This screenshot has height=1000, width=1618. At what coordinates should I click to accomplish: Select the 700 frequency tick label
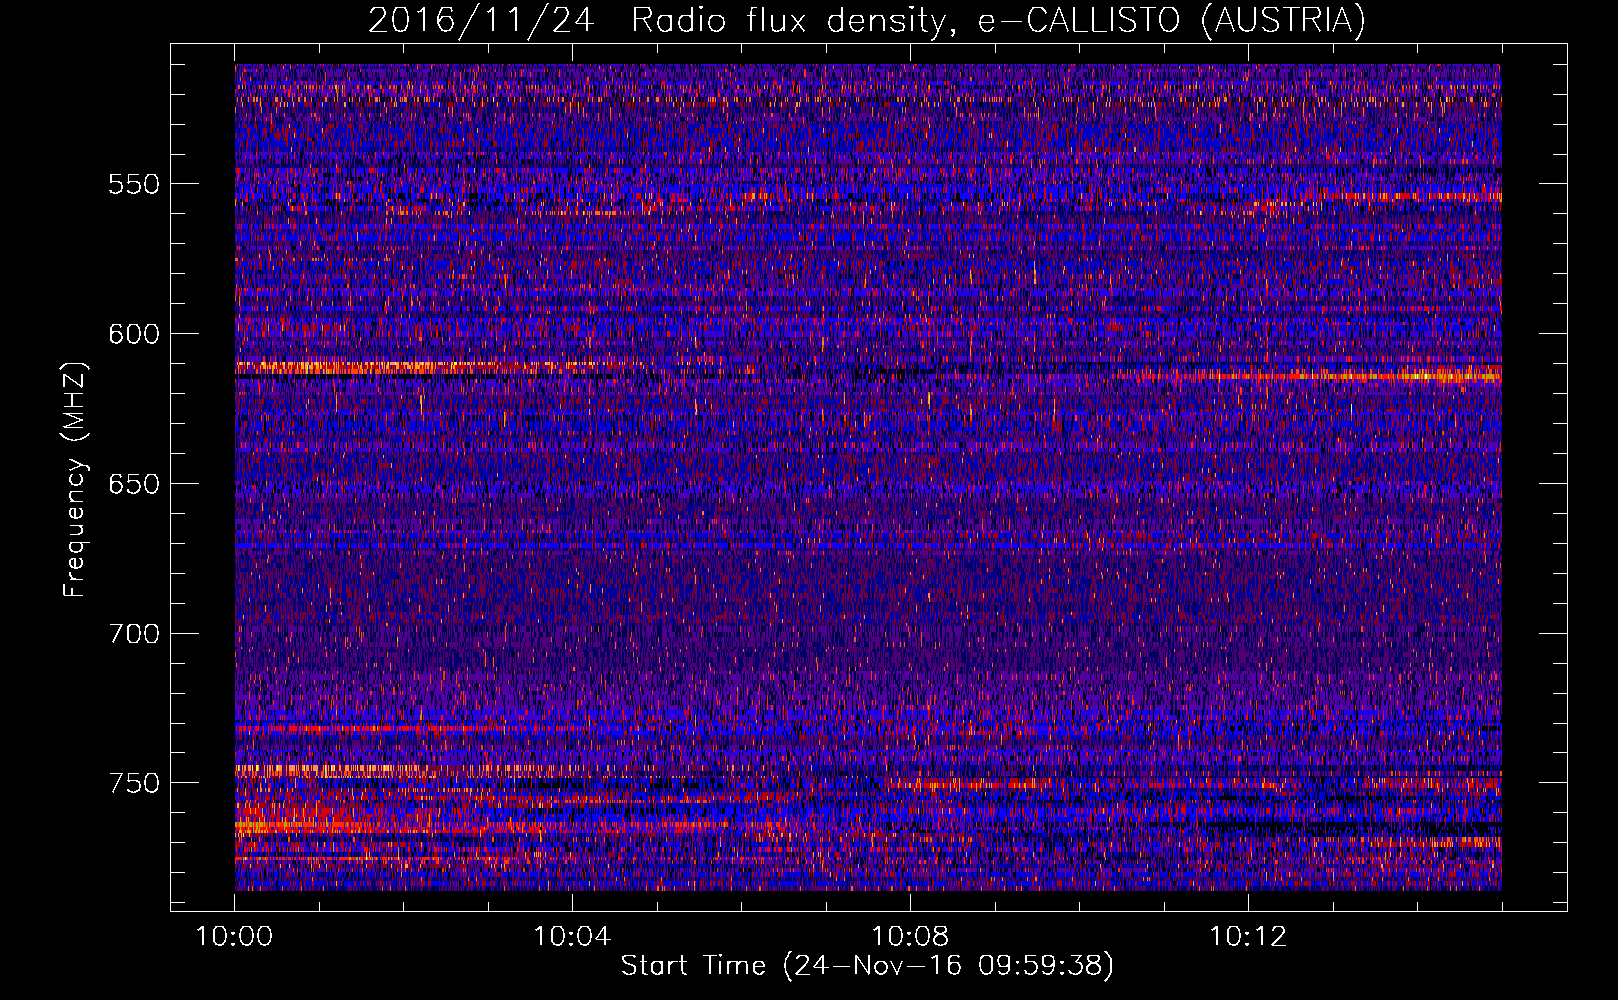click(134, 634)
